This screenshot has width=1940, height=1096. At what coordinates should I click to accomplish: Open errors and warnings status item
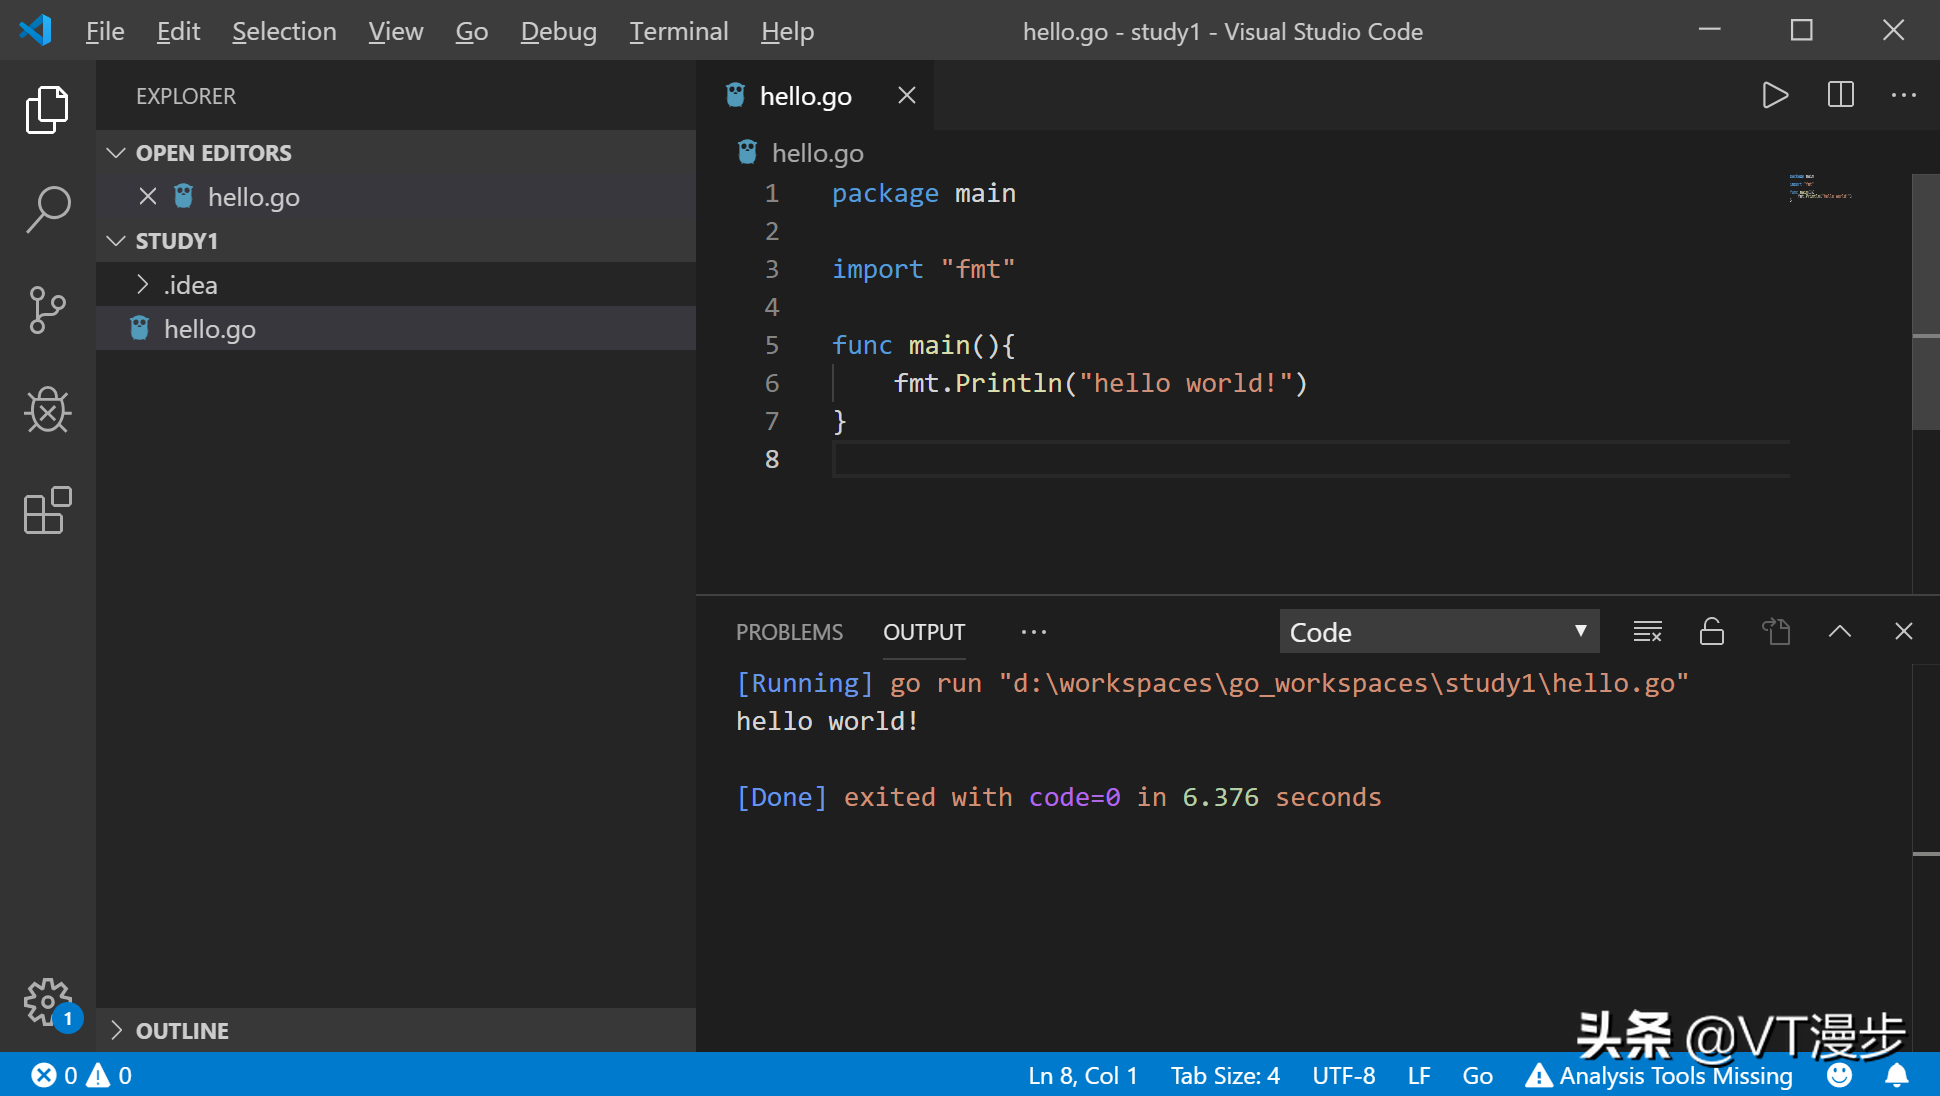click(82, 1075)
